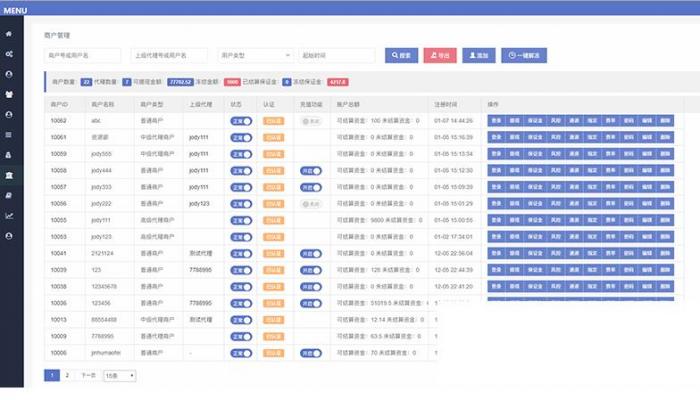Open the home icon in the sidebar

[x=9, y=34]
